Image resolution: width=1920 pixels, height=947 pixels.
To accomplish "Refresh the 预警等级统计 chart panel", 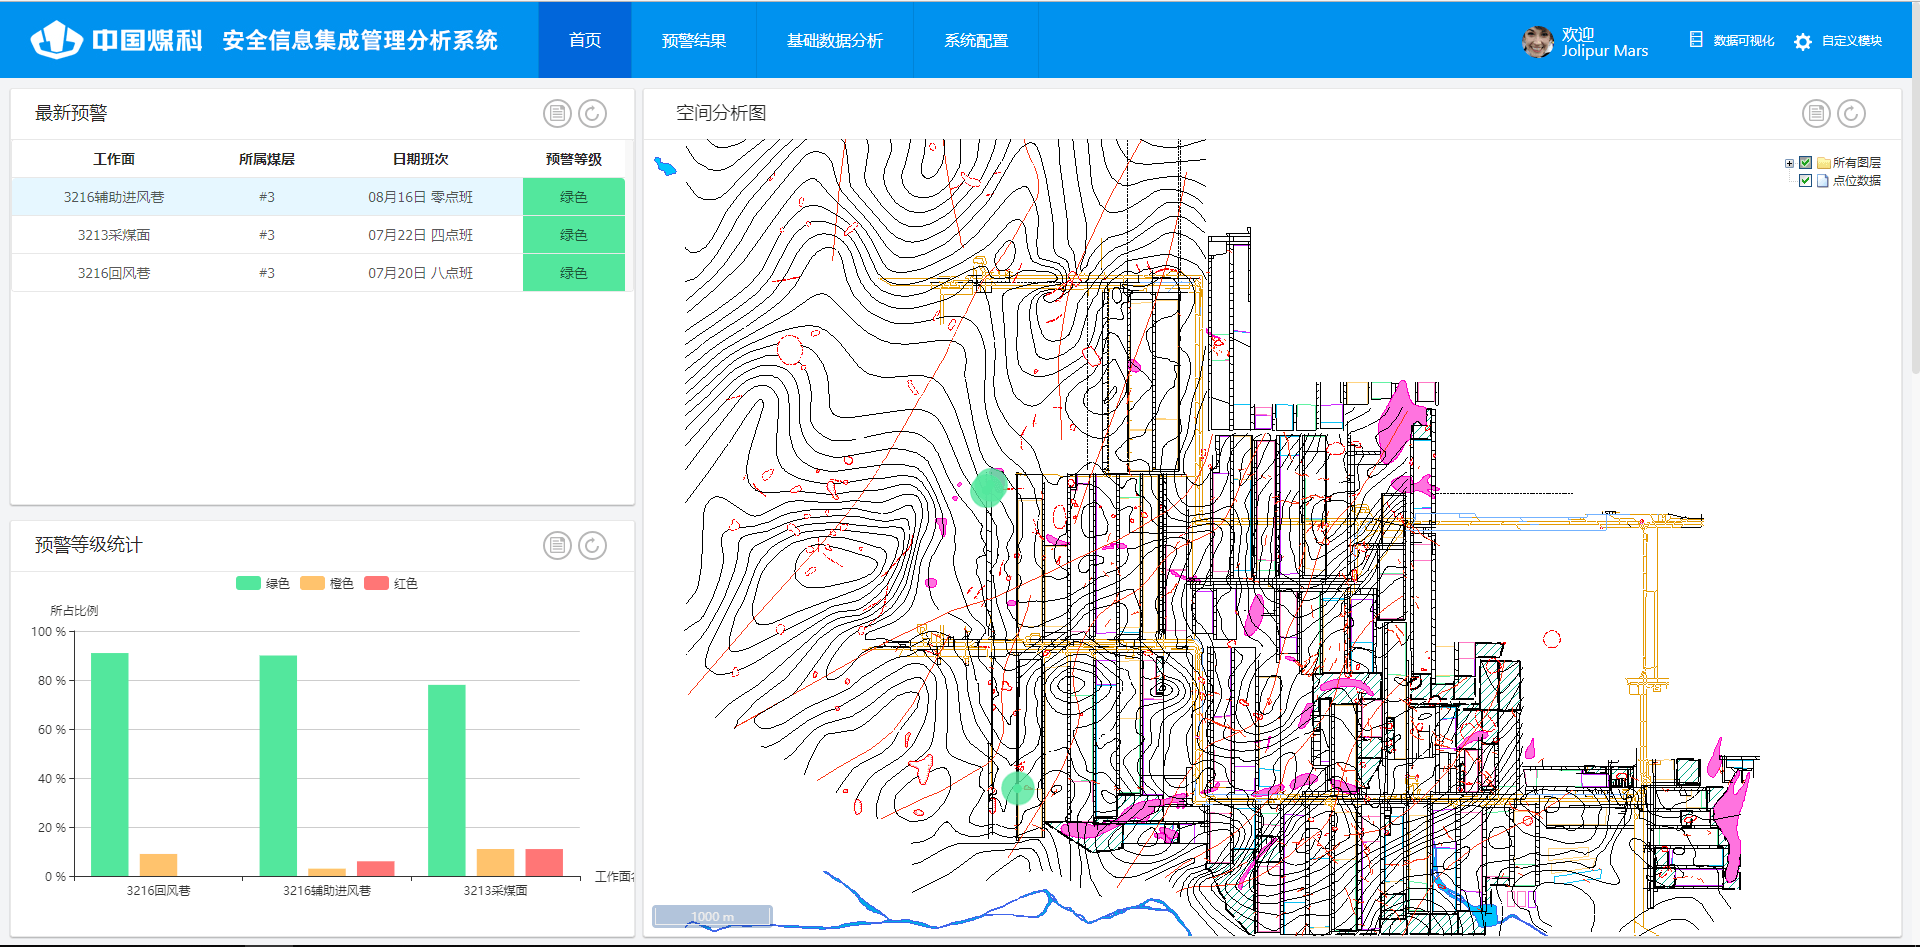I will click(x=592, y=546).
